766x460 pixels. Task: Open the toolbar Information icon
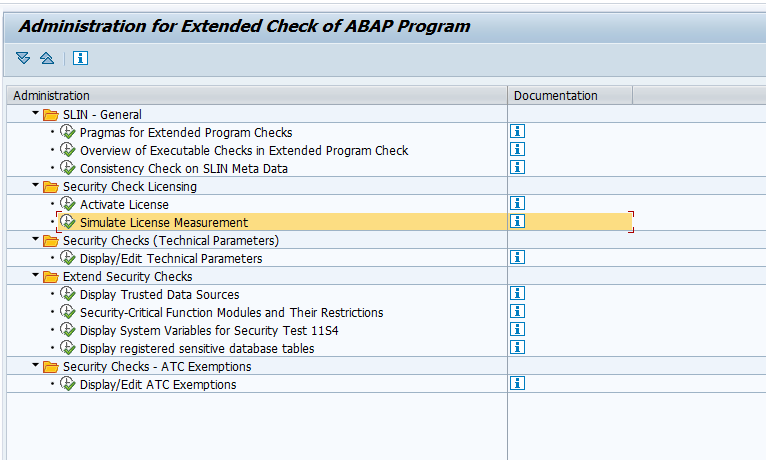click(x=81, y=58)
